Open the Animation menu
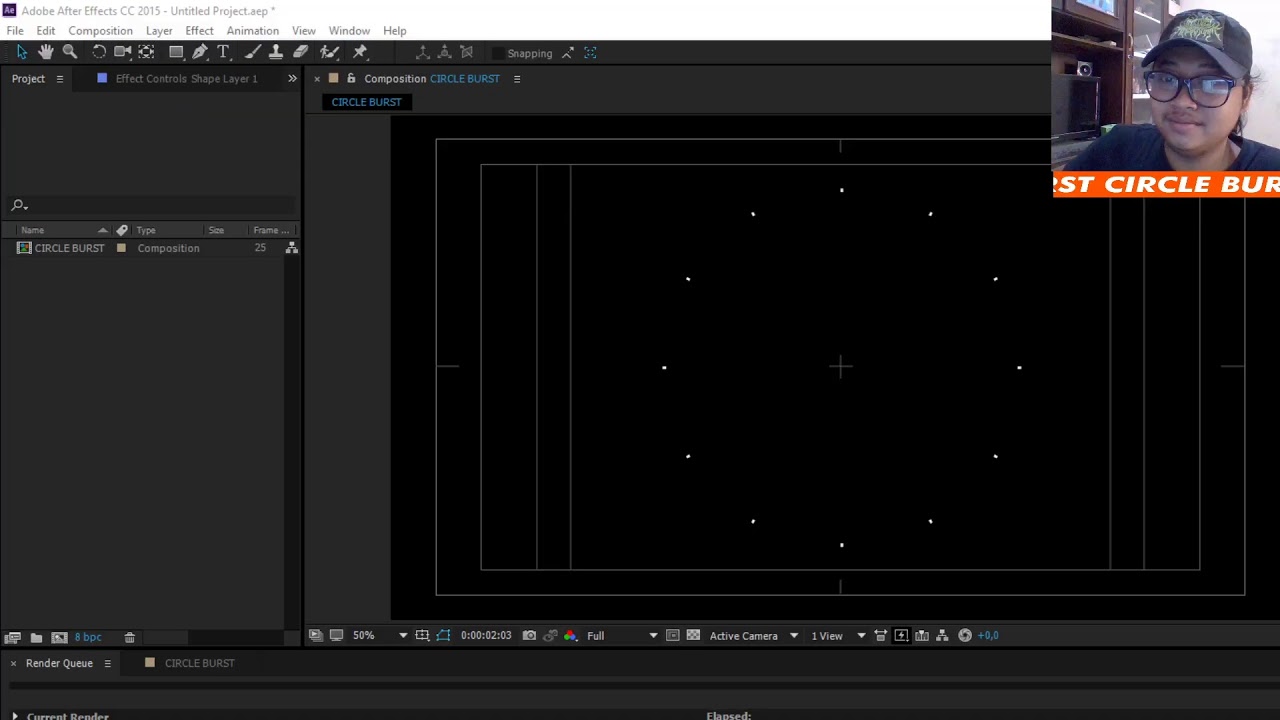Screen dimensions: 1280x720 tap(252, 31)
